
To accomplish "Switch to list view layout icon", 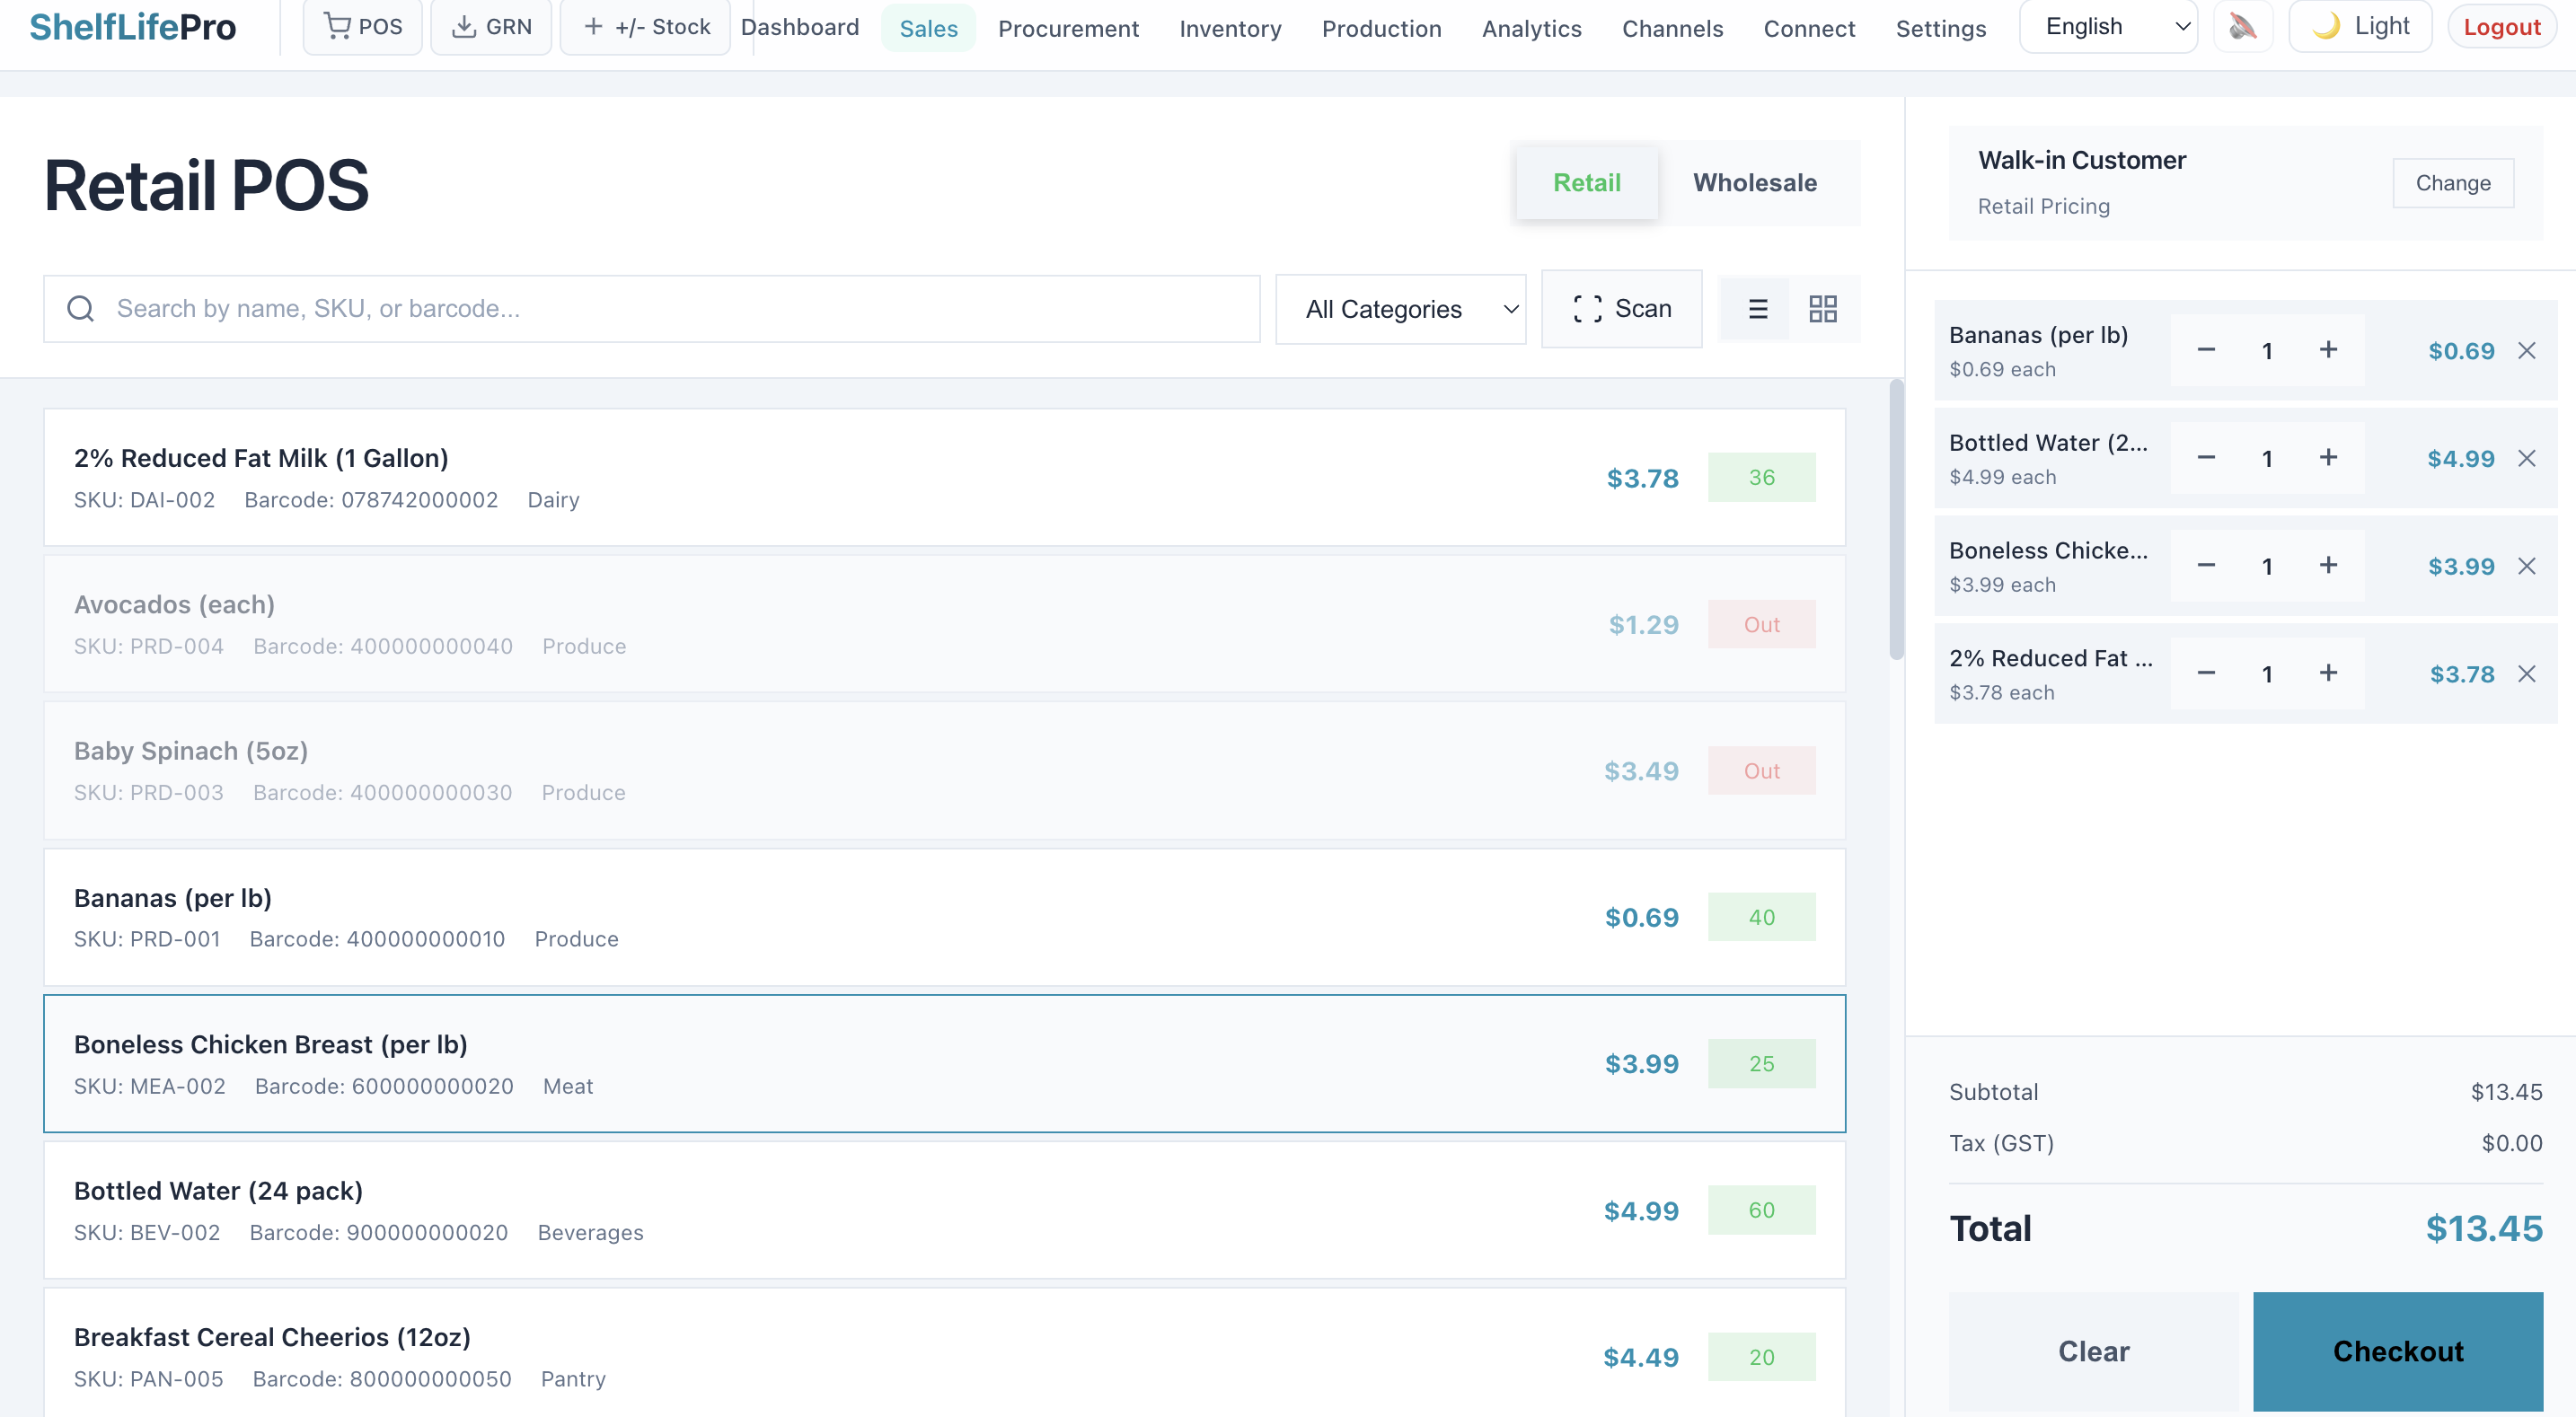I will pos(1757,309).
